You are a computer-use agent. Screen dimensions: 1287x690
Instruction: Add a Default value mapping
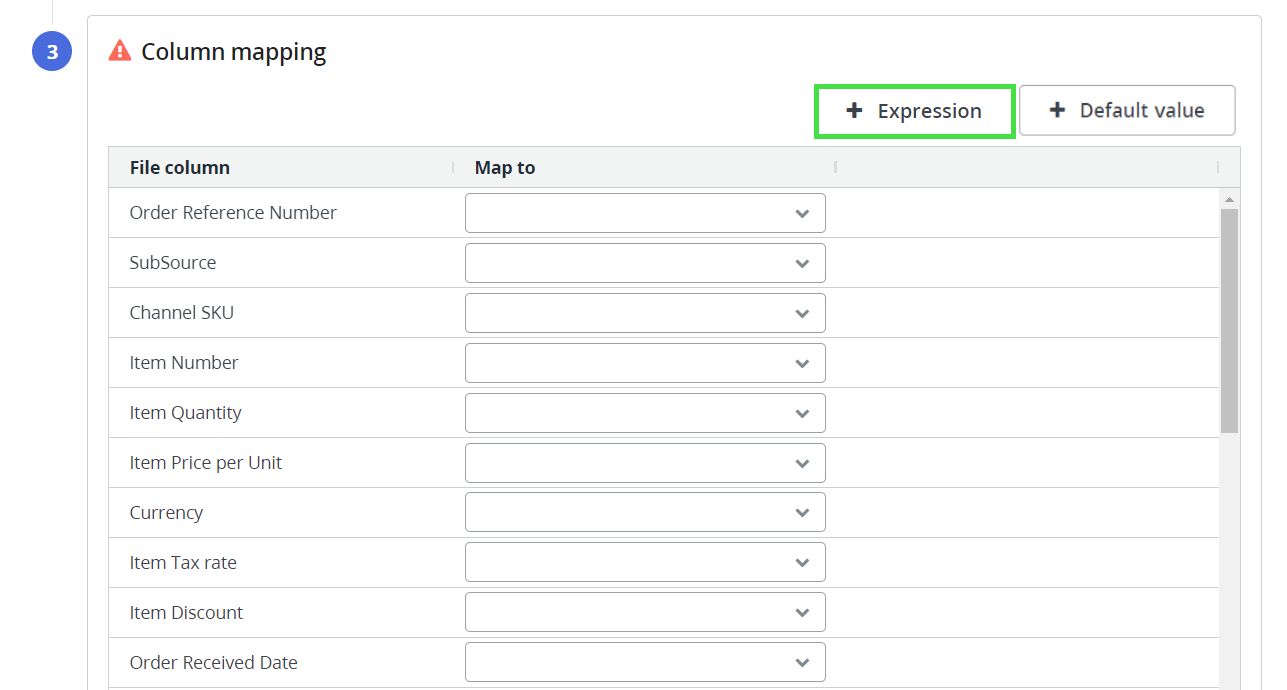coord(1127,111)
